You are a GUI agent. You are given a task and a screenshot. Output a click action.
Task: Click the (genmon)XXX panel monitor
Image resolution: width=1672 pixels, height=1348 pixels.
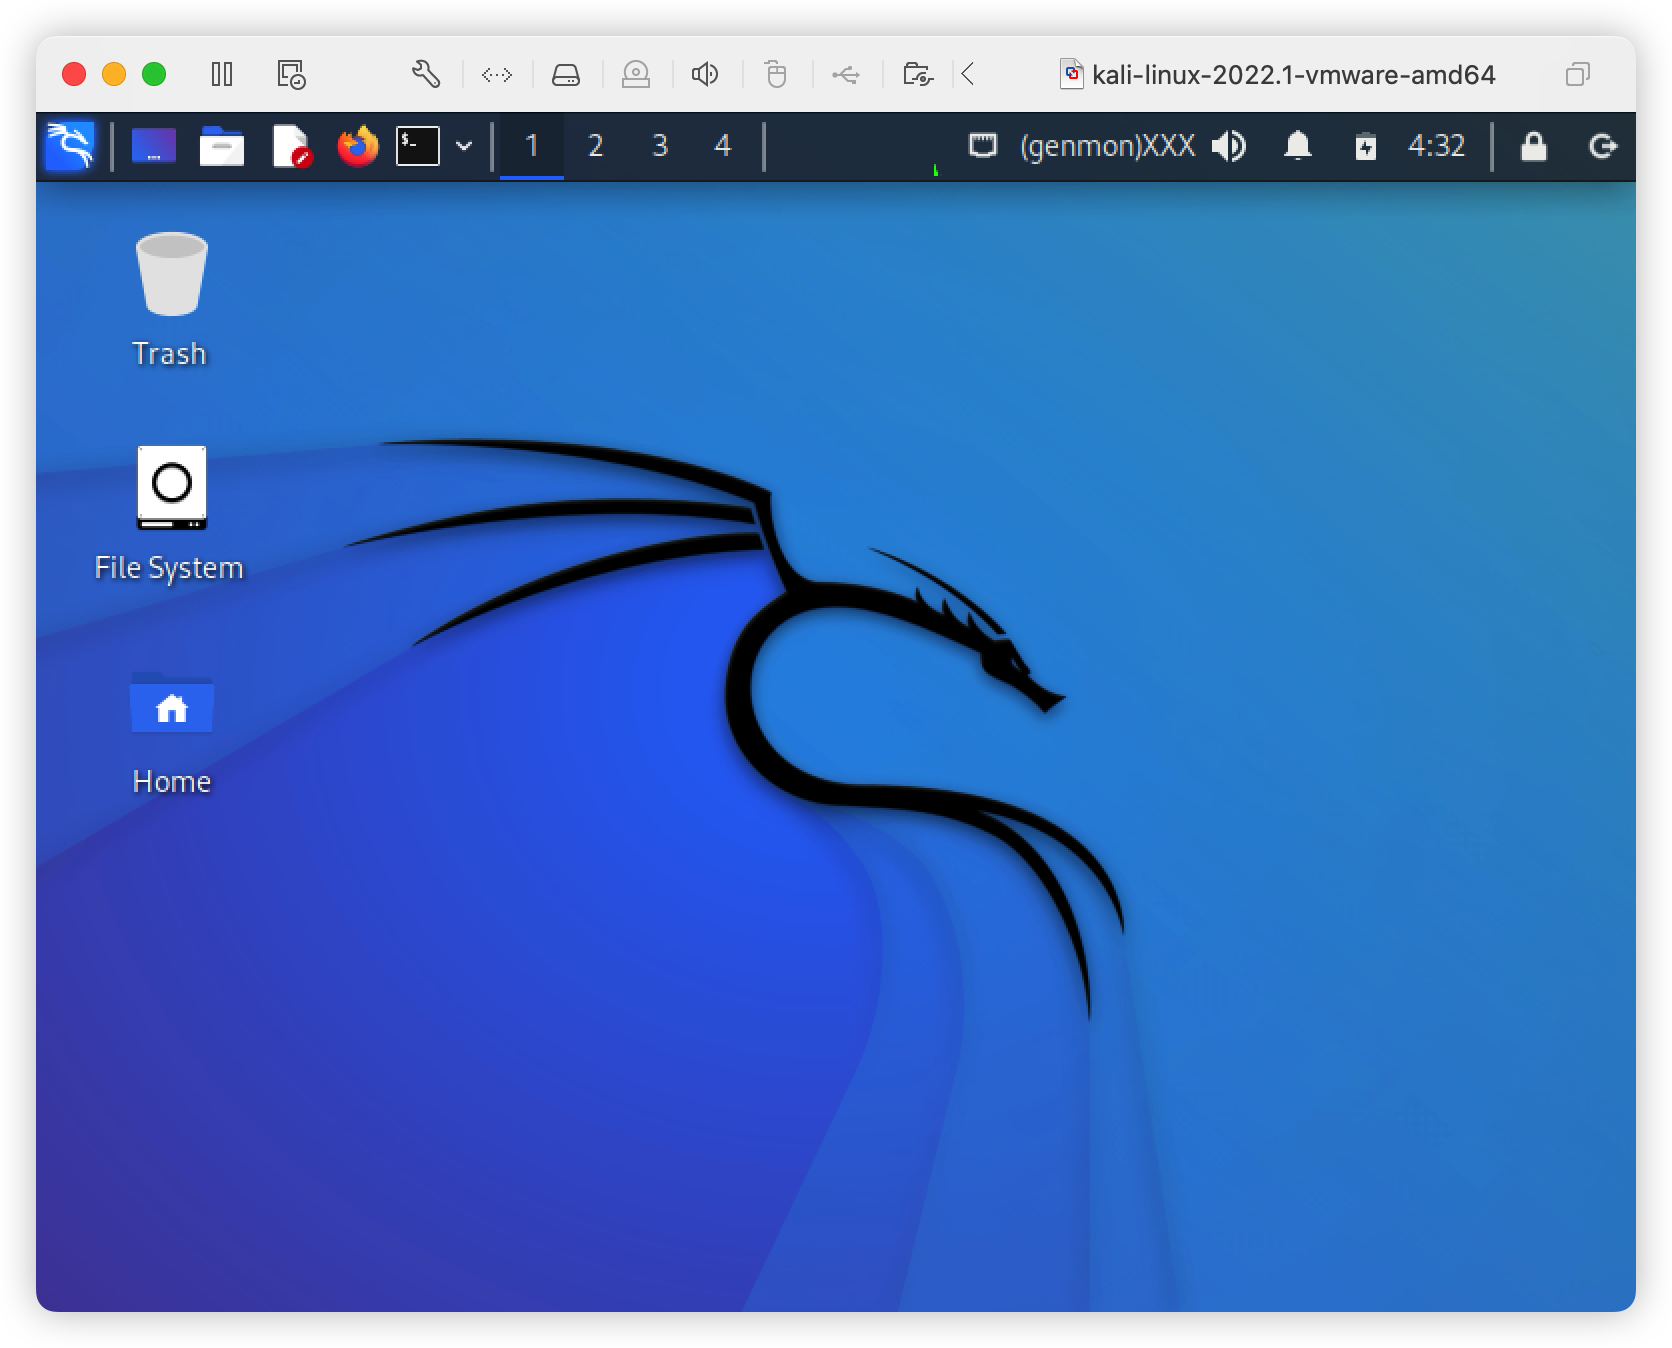pyautogui.click(x=1107, y=146)
